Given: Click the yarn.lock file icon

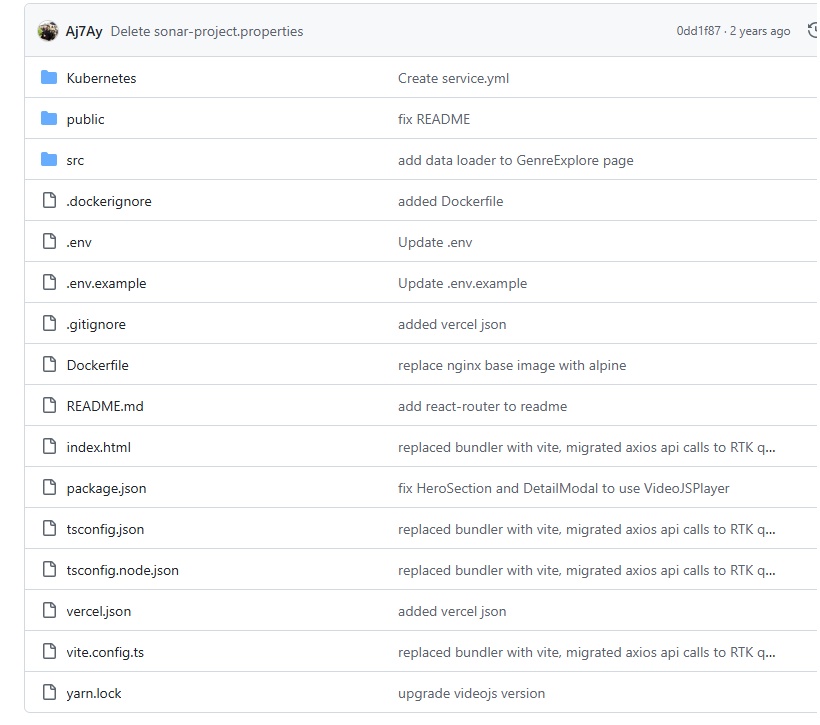Looking at the screenshot, I should pos(49,693).
